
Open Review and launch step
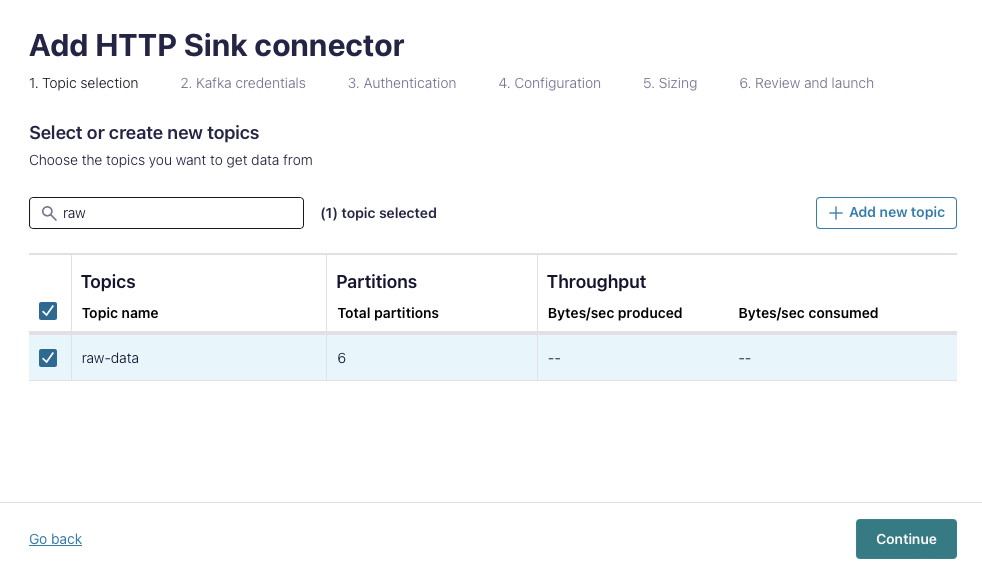[806, 83]
